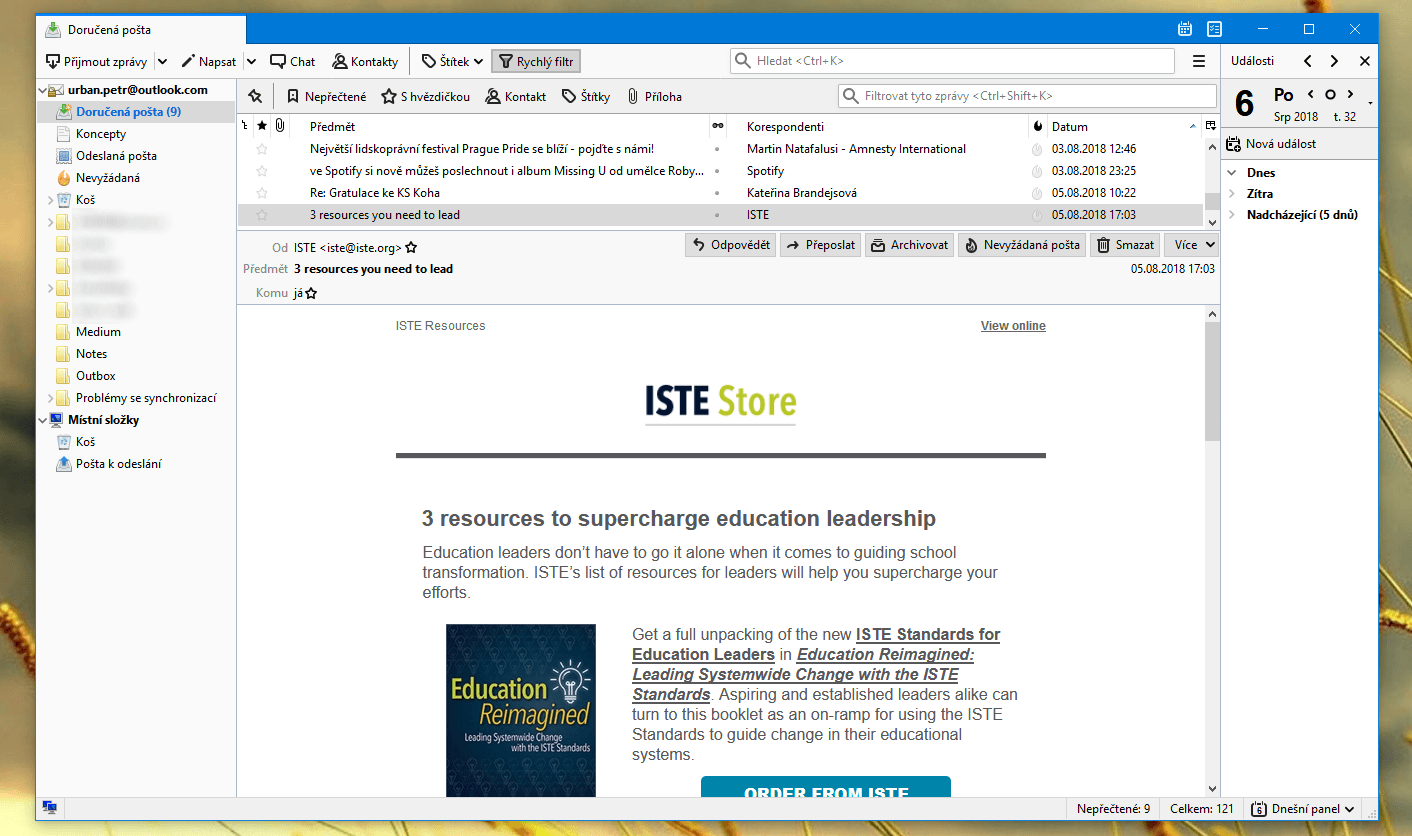The width and height of the screenshot is (1412, 836).
Task: Toggle read status of Amnesty International message
Action: point(717,149)
